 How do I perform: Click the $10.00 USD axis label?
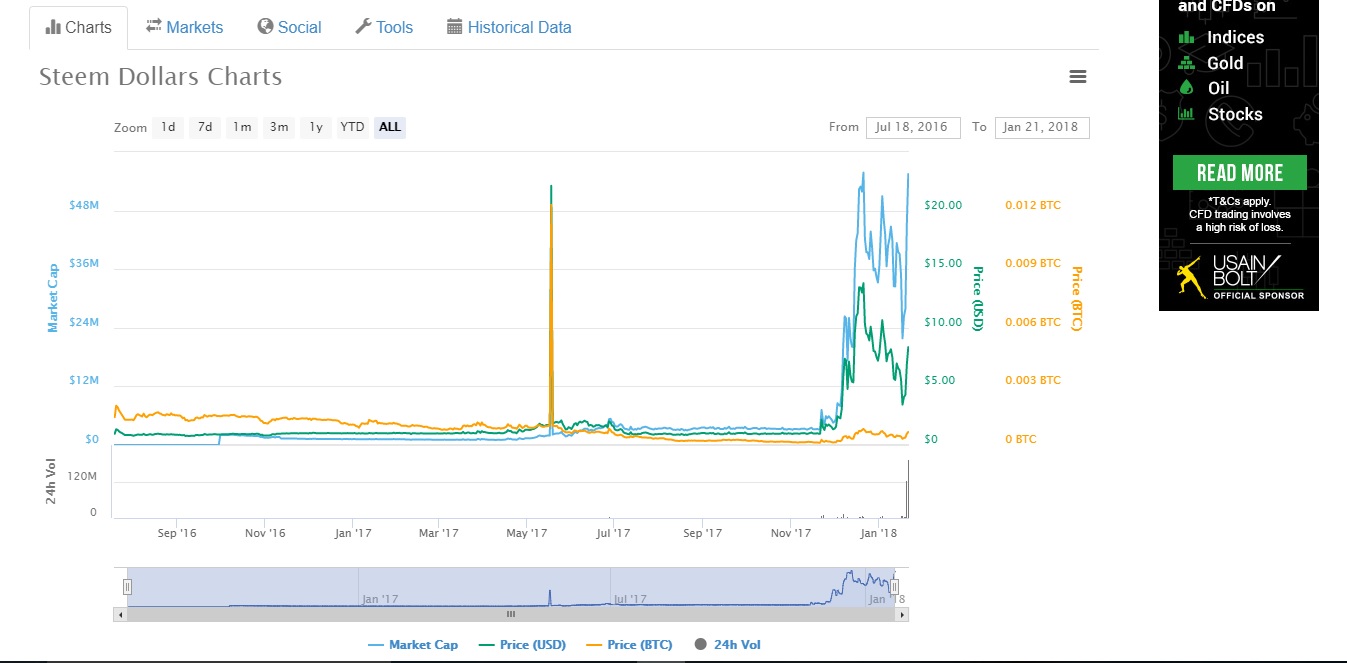point(944,322)
